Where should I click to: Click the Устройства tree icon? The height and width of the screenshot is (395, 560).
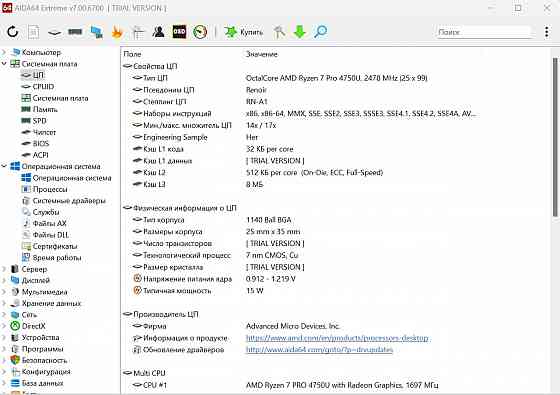[x=15, y=338]
